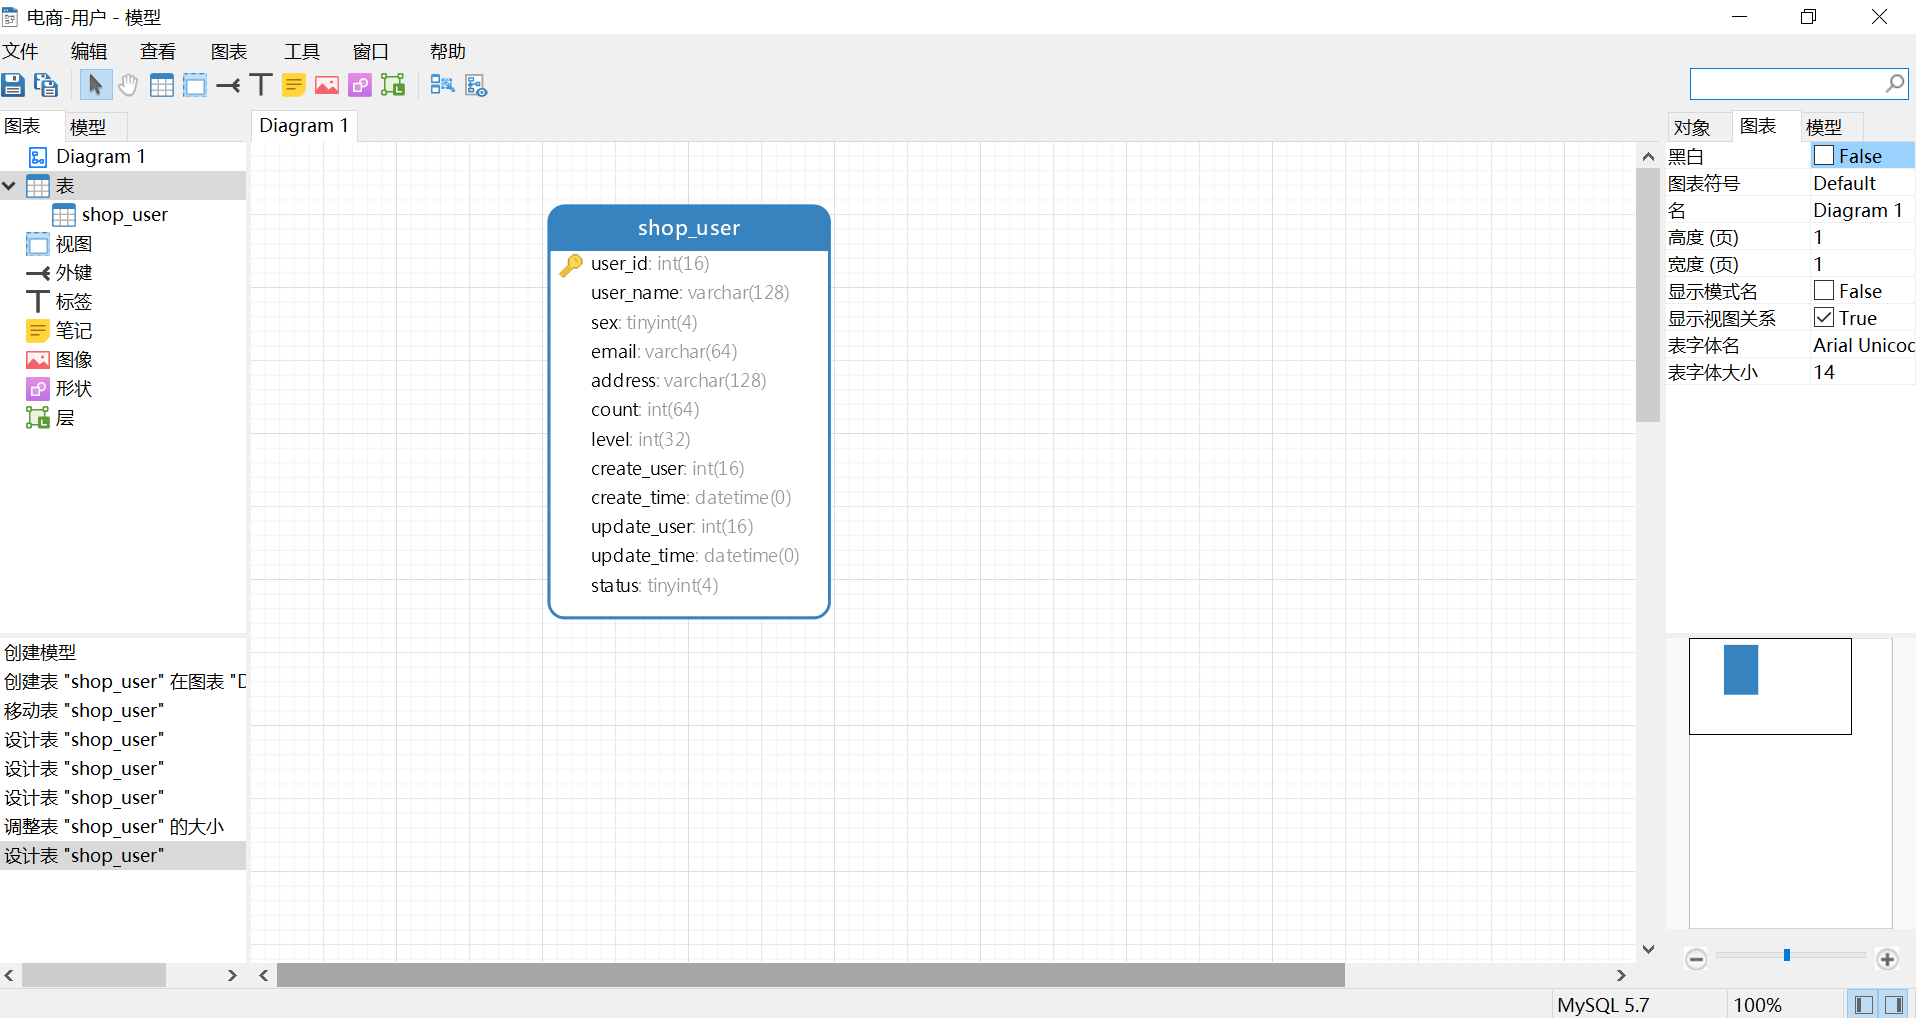This screenshot has width=1916, height=1018.
Task: Open the 工具 menu
Action: (302, 52)
